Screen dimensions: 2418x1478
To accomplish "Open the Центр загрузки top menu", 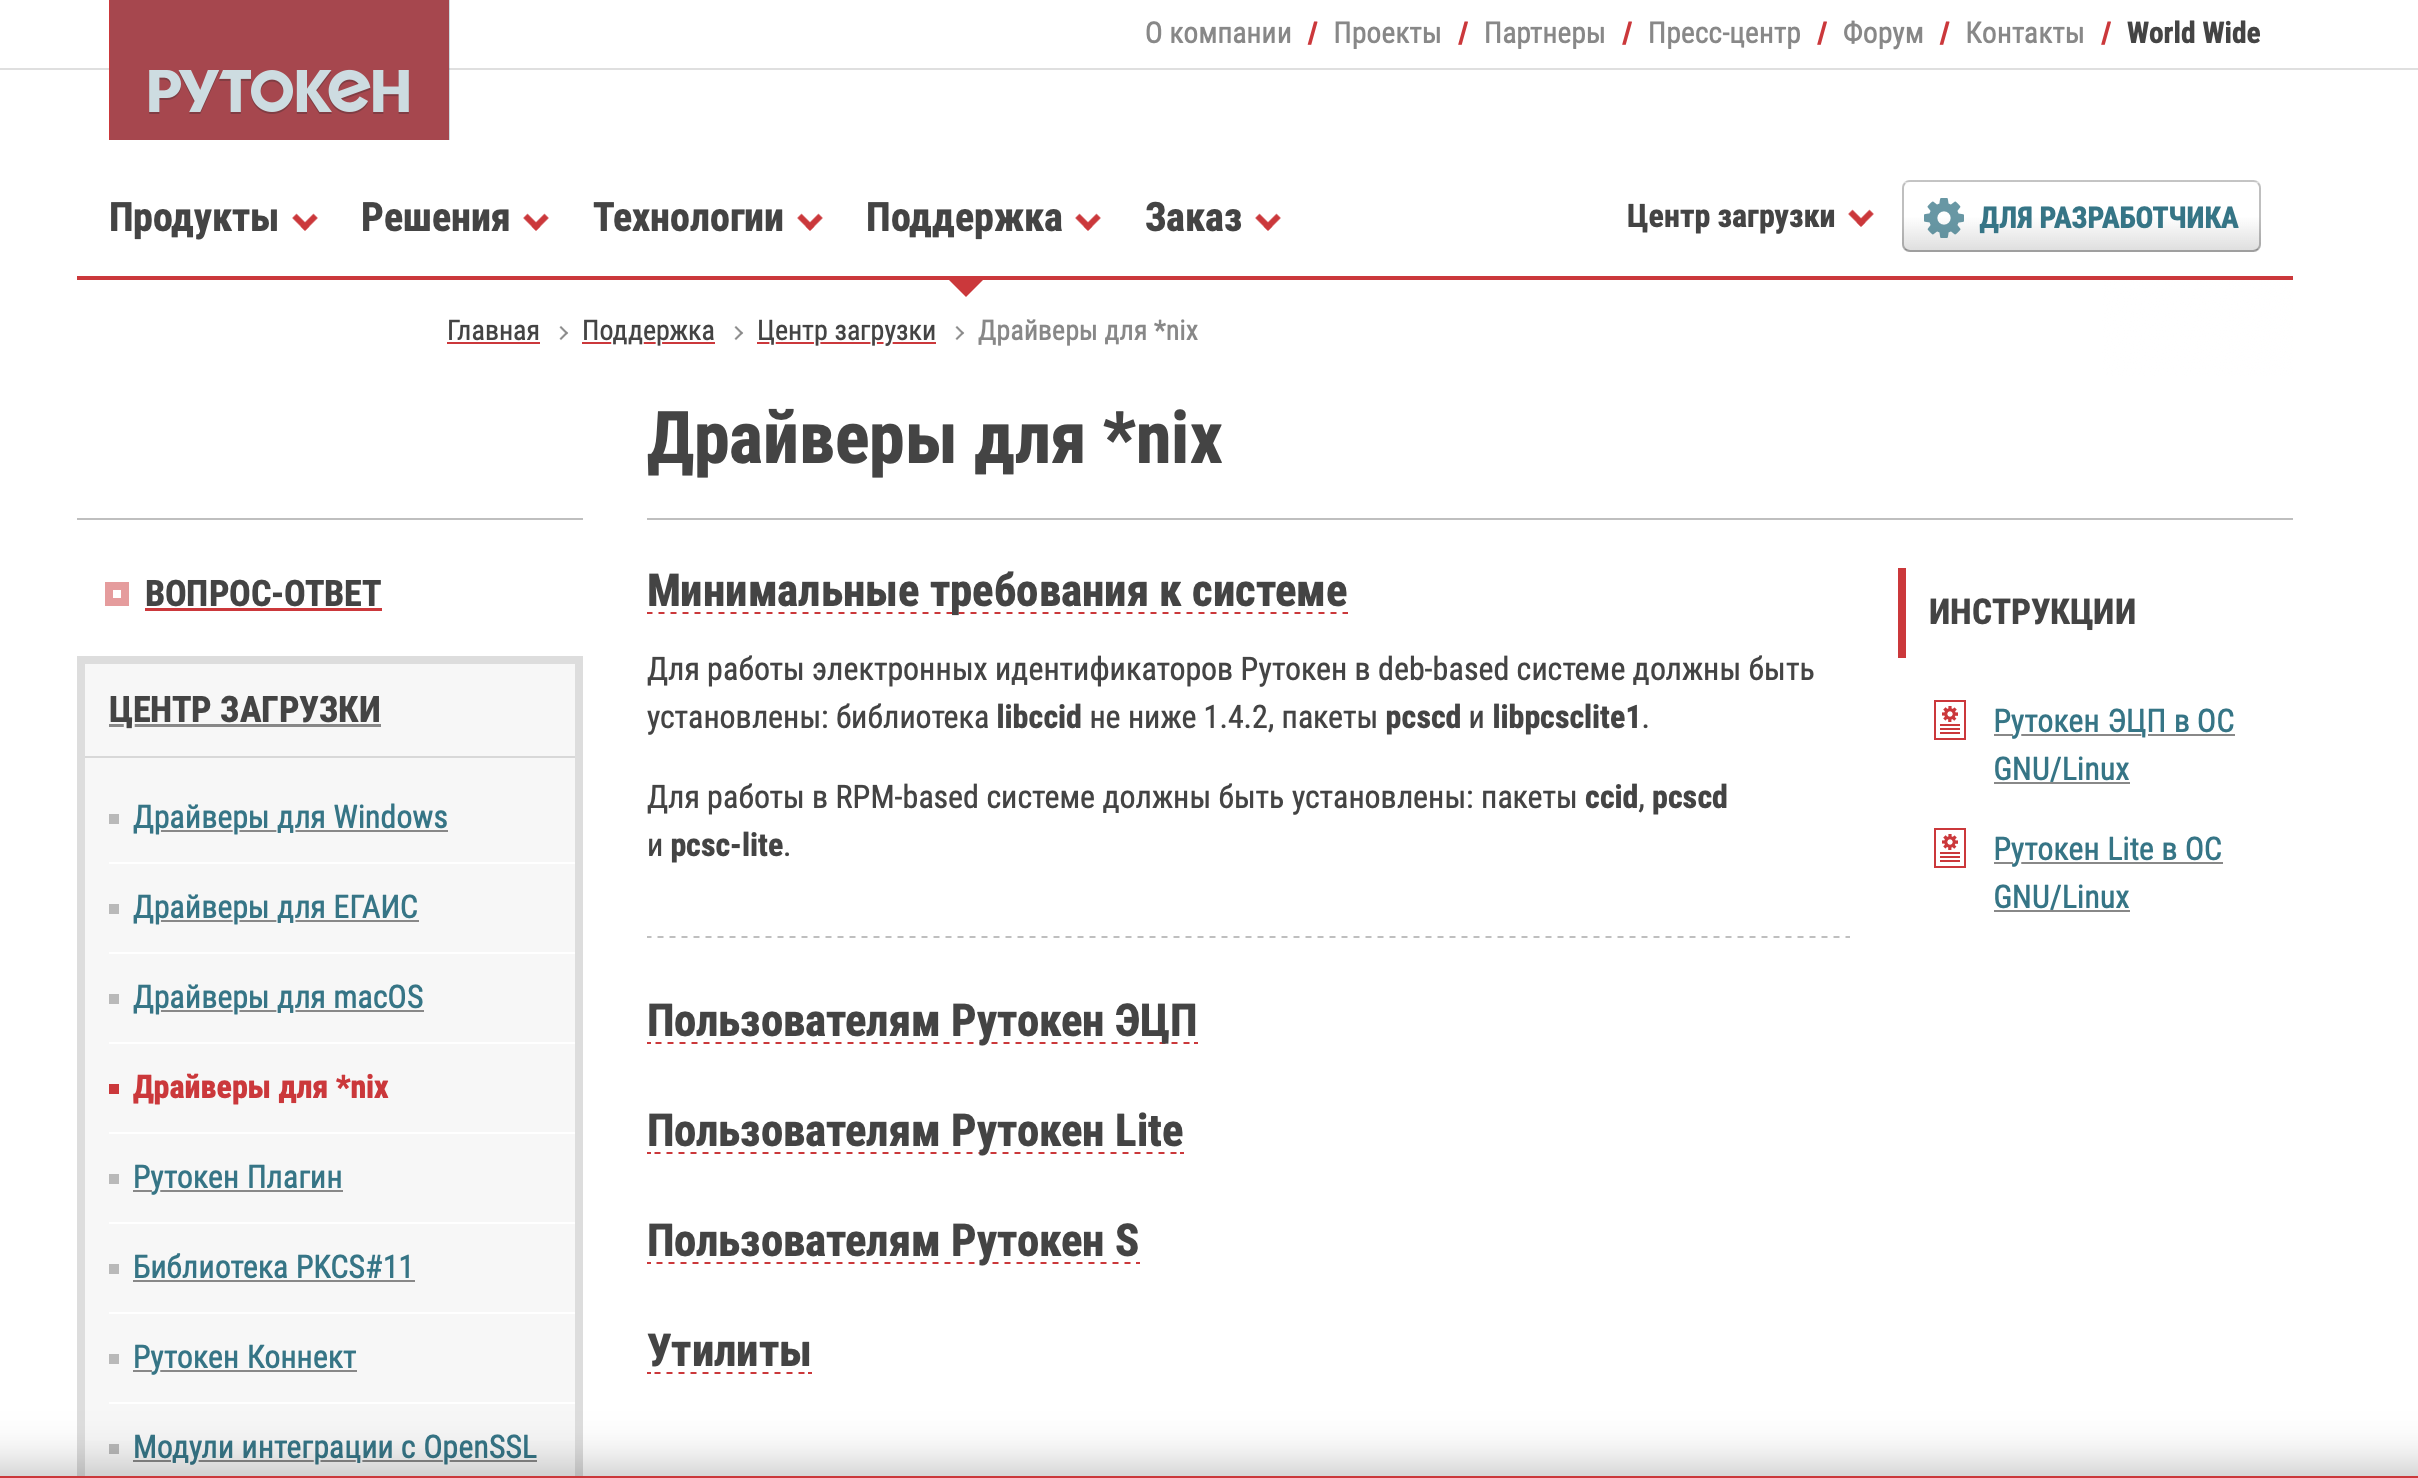I will tap(1731, 216).
